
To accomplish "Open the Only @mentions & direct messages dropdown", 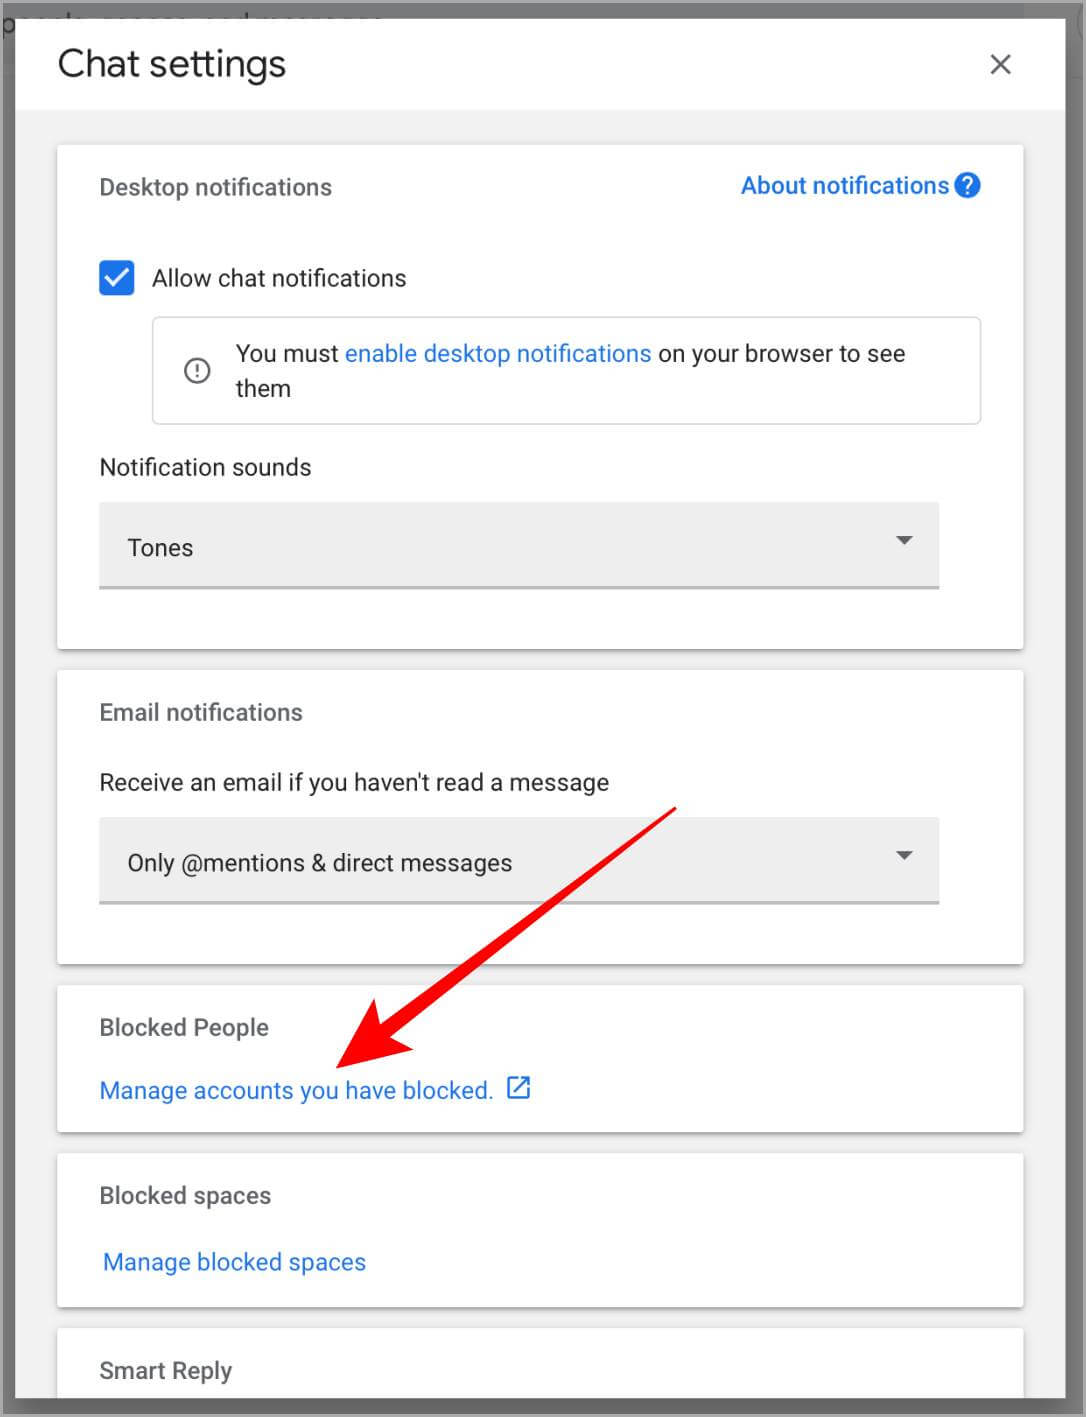I will pos(519,861).
